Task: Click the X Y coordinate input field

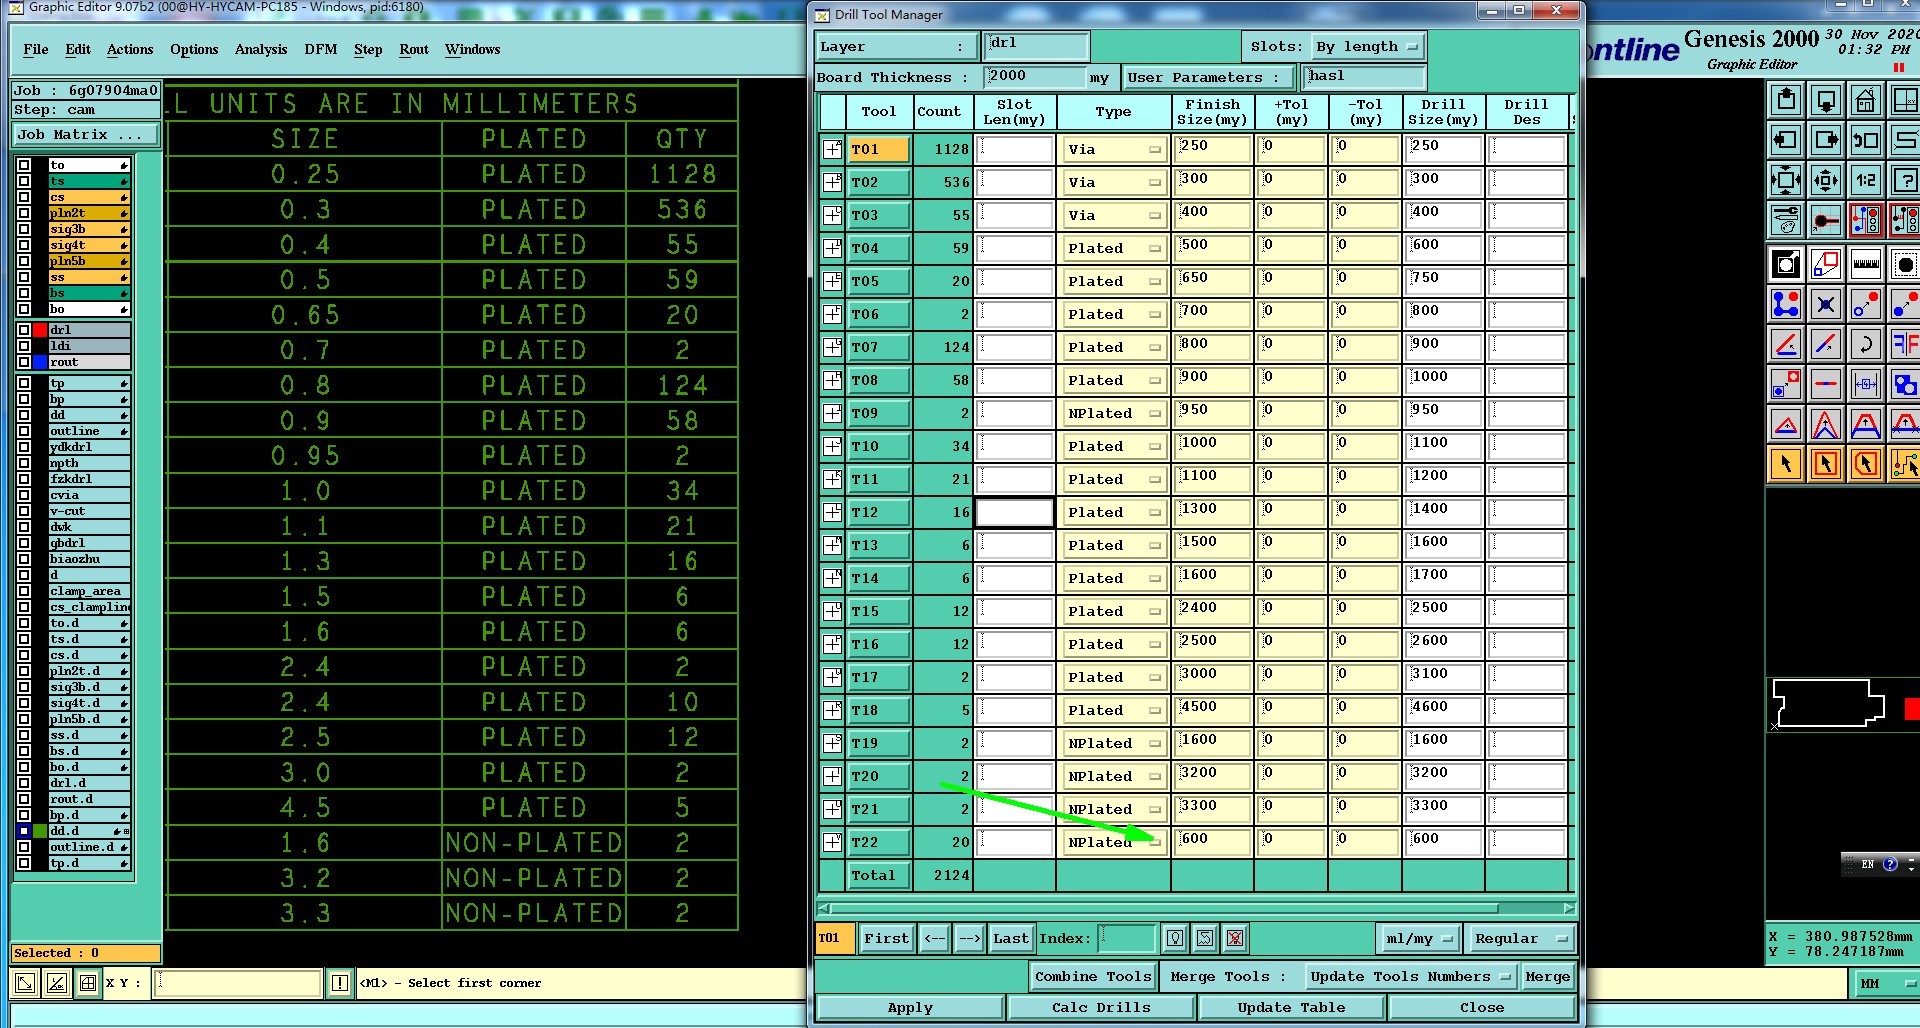Action: 239,983
